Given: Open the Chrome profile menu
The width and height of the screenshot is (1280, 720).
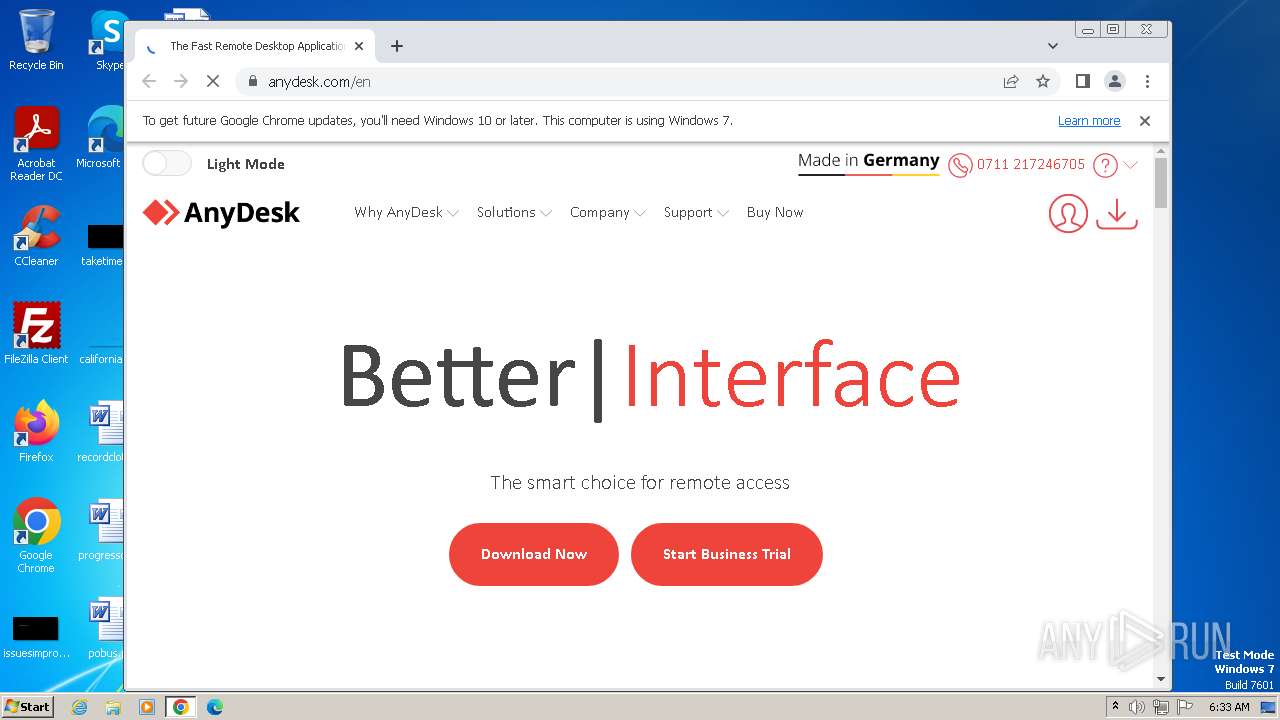Looking at the screenshot, I should click(1115, 81).
